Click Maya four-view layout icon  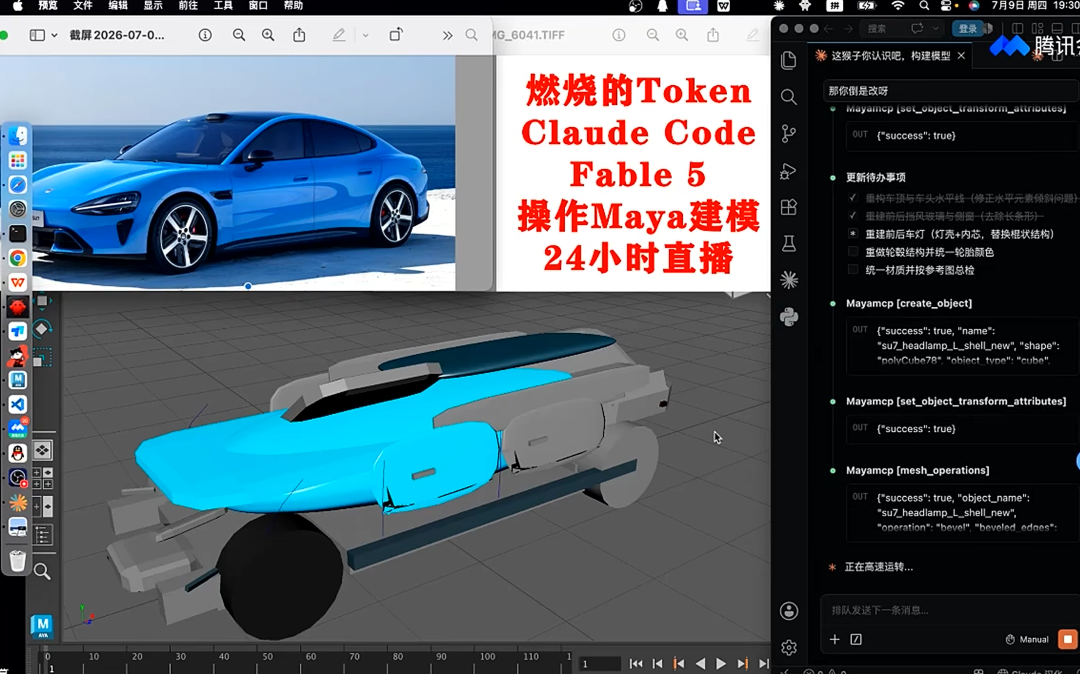tap(42, 478)
